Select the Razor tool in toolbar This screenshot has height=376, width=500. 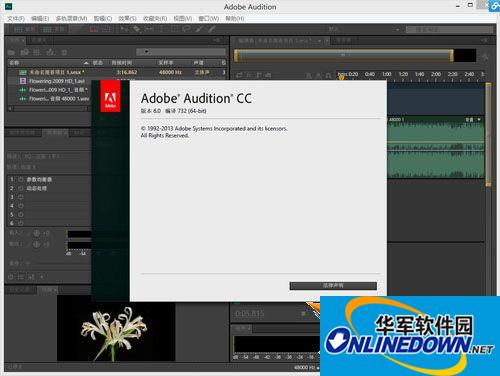tap(136, 29)
